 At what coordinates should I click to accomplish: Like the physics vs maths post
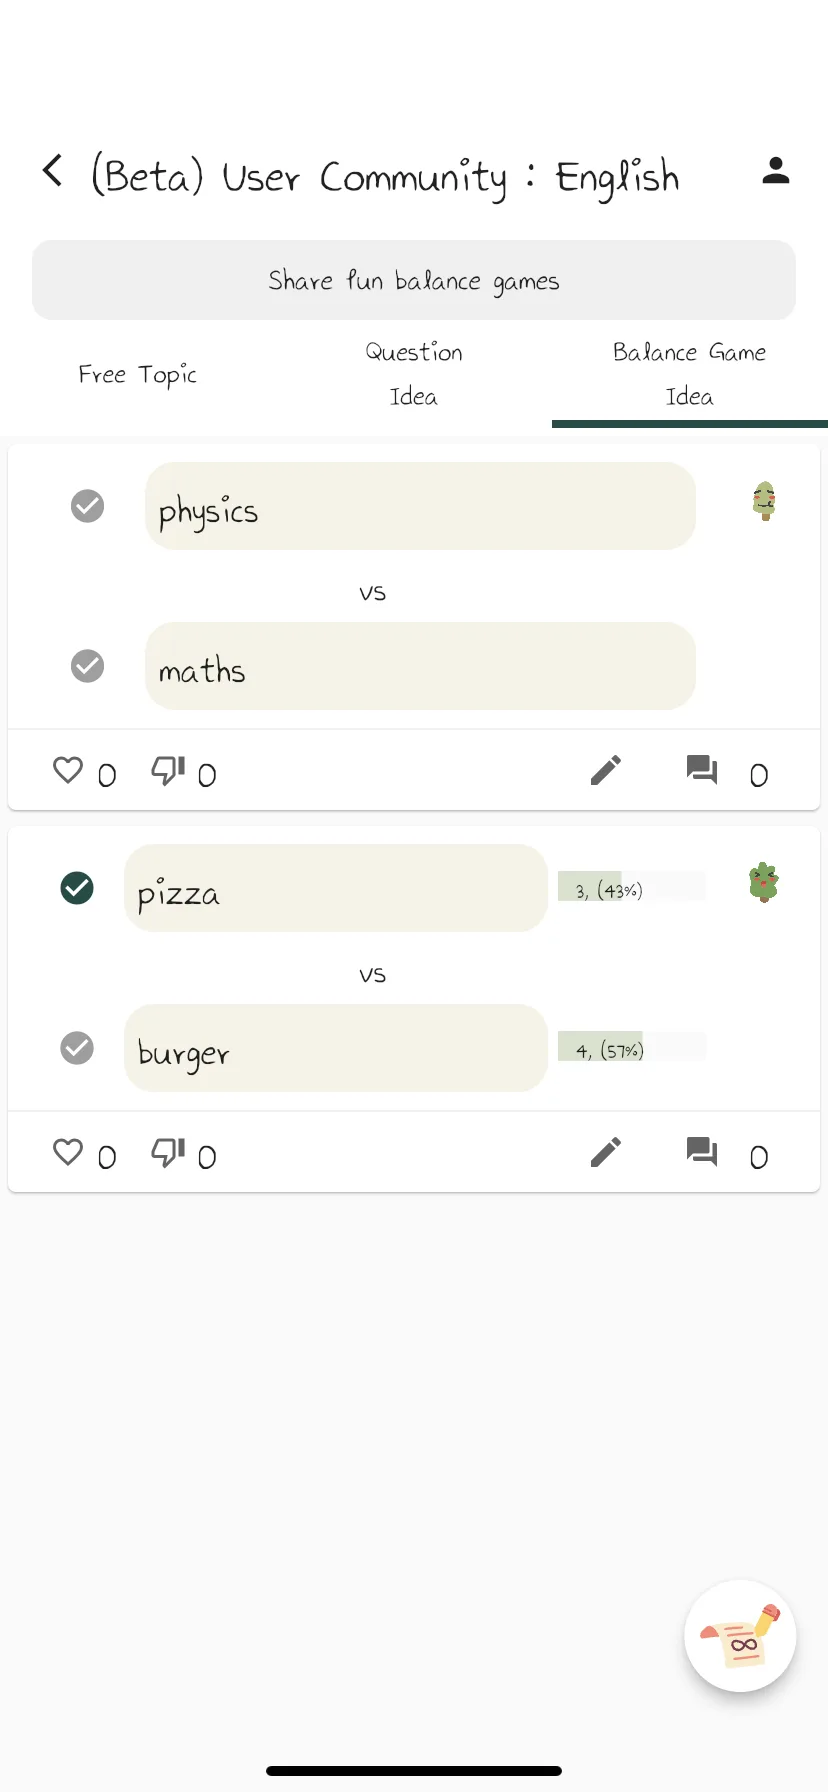click(x=68, y=770)
